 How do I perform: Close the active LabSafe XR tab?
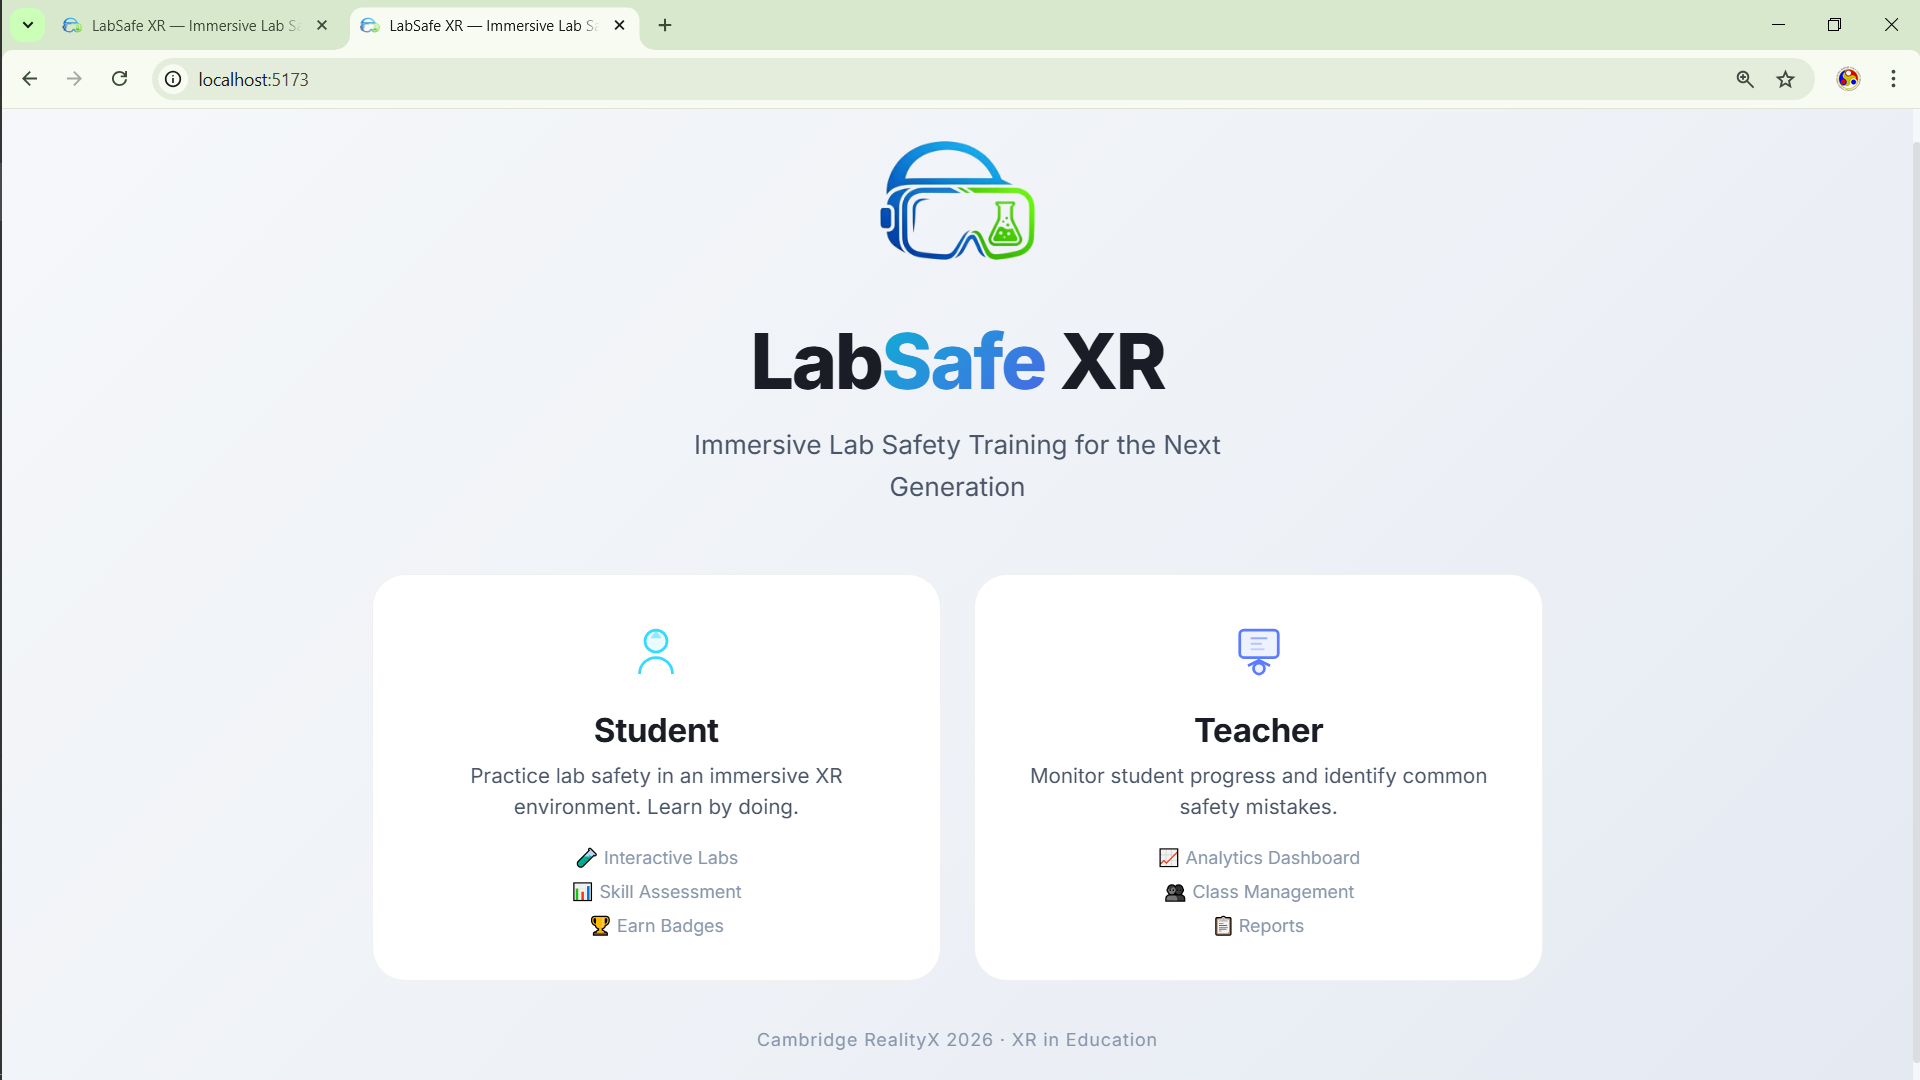click(x=619, y=26)
